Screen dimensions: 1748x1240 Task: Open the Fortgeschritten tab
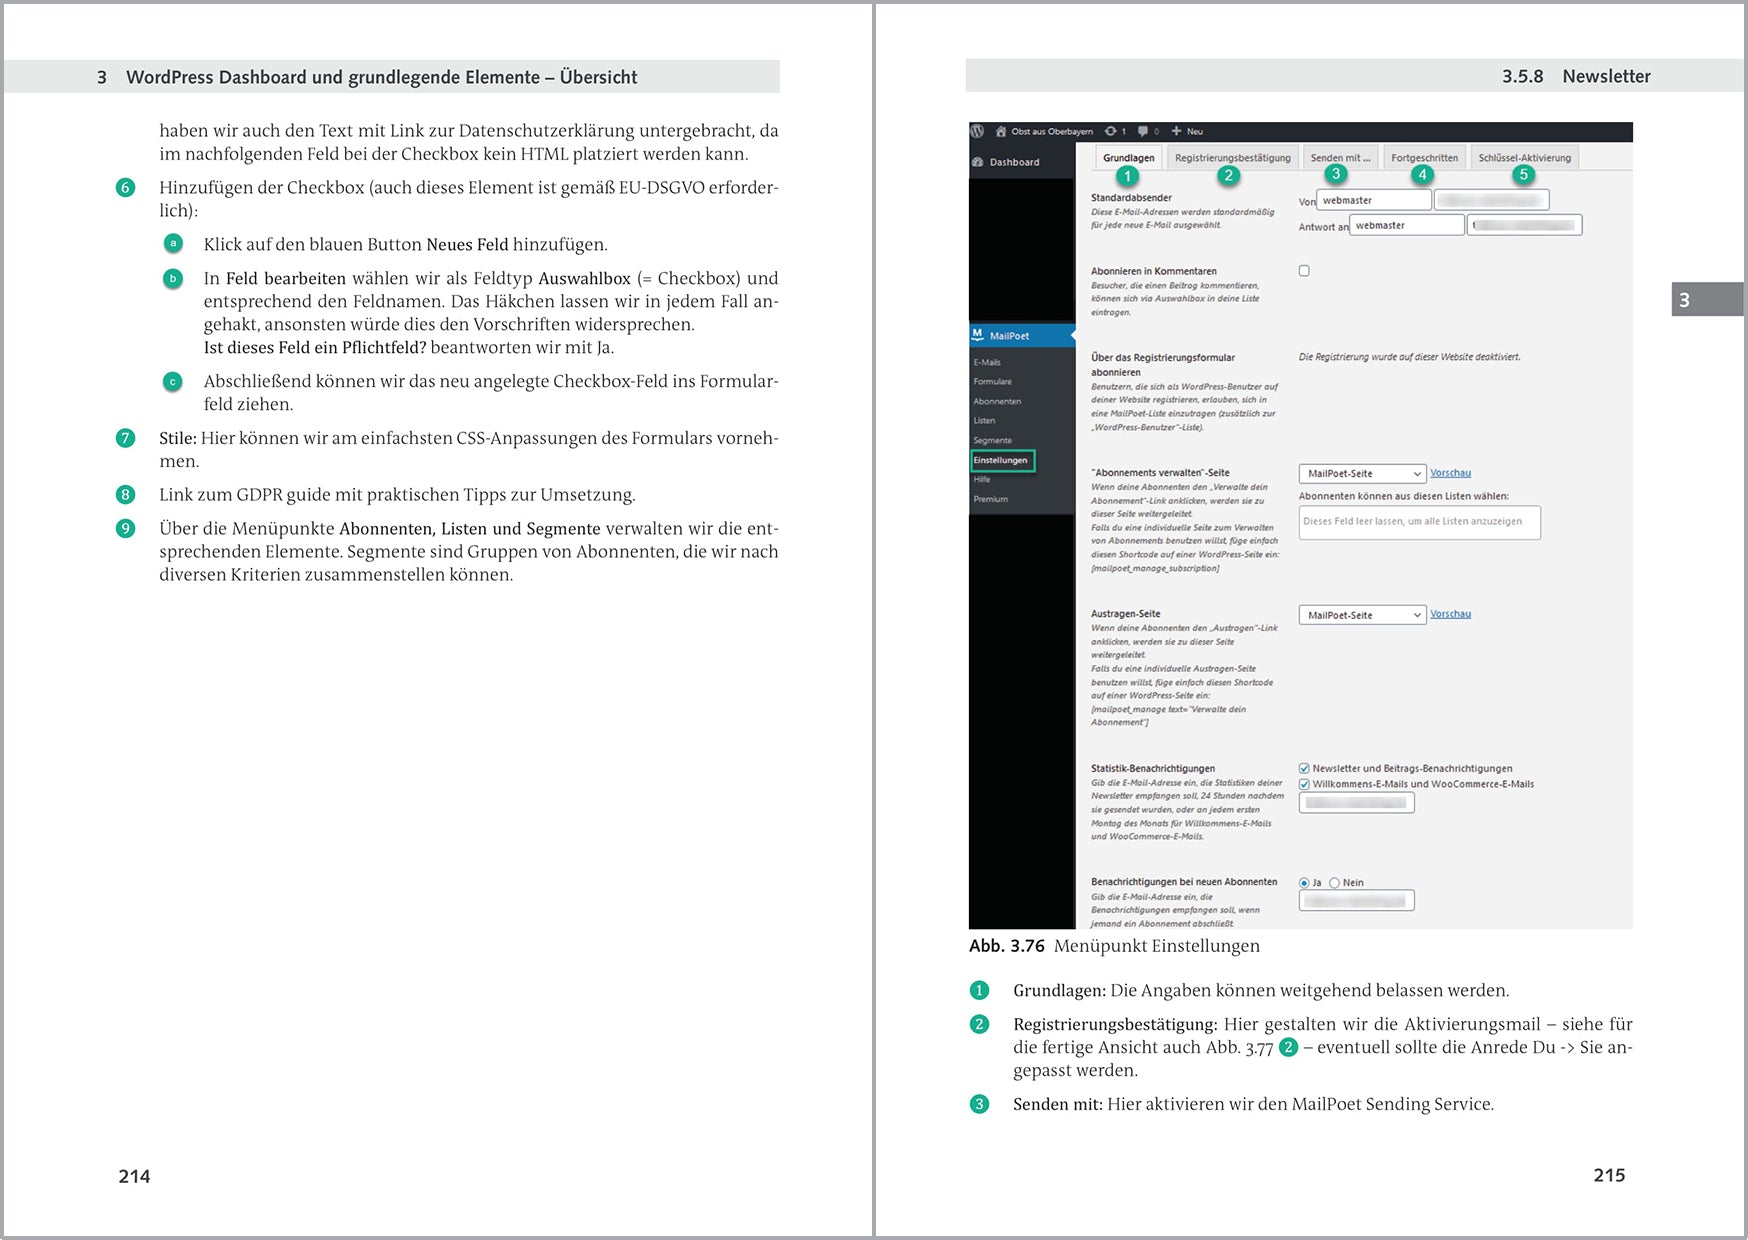point(1424,157)
